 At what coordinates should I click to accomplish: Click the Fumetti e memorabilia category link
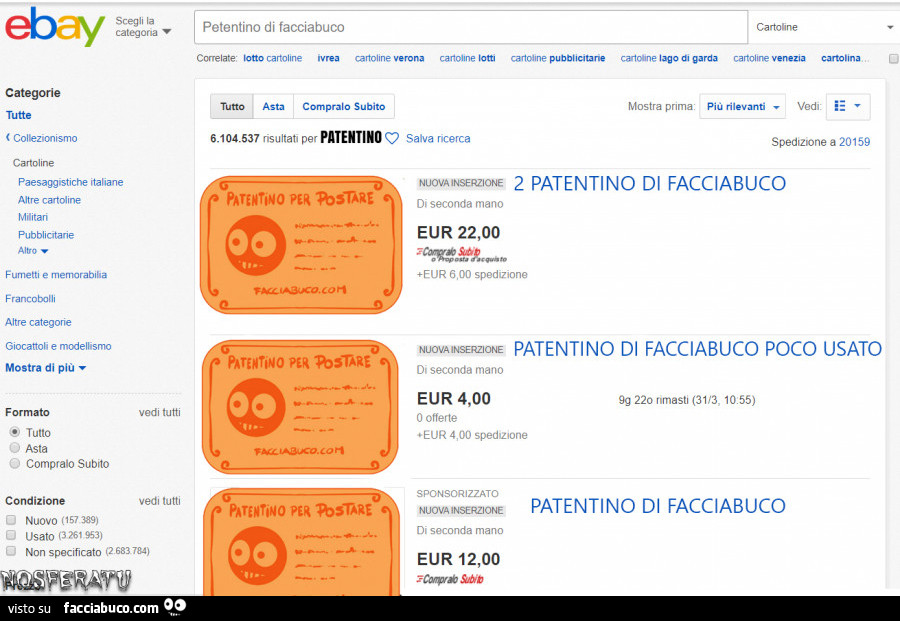(x=56, y=274)
